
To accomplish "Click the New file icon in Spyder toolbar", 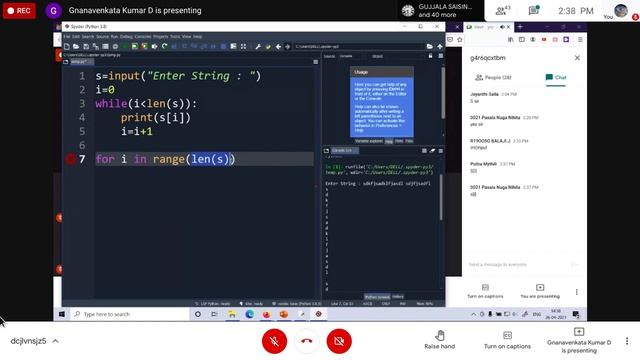I will tap(67, 47).
